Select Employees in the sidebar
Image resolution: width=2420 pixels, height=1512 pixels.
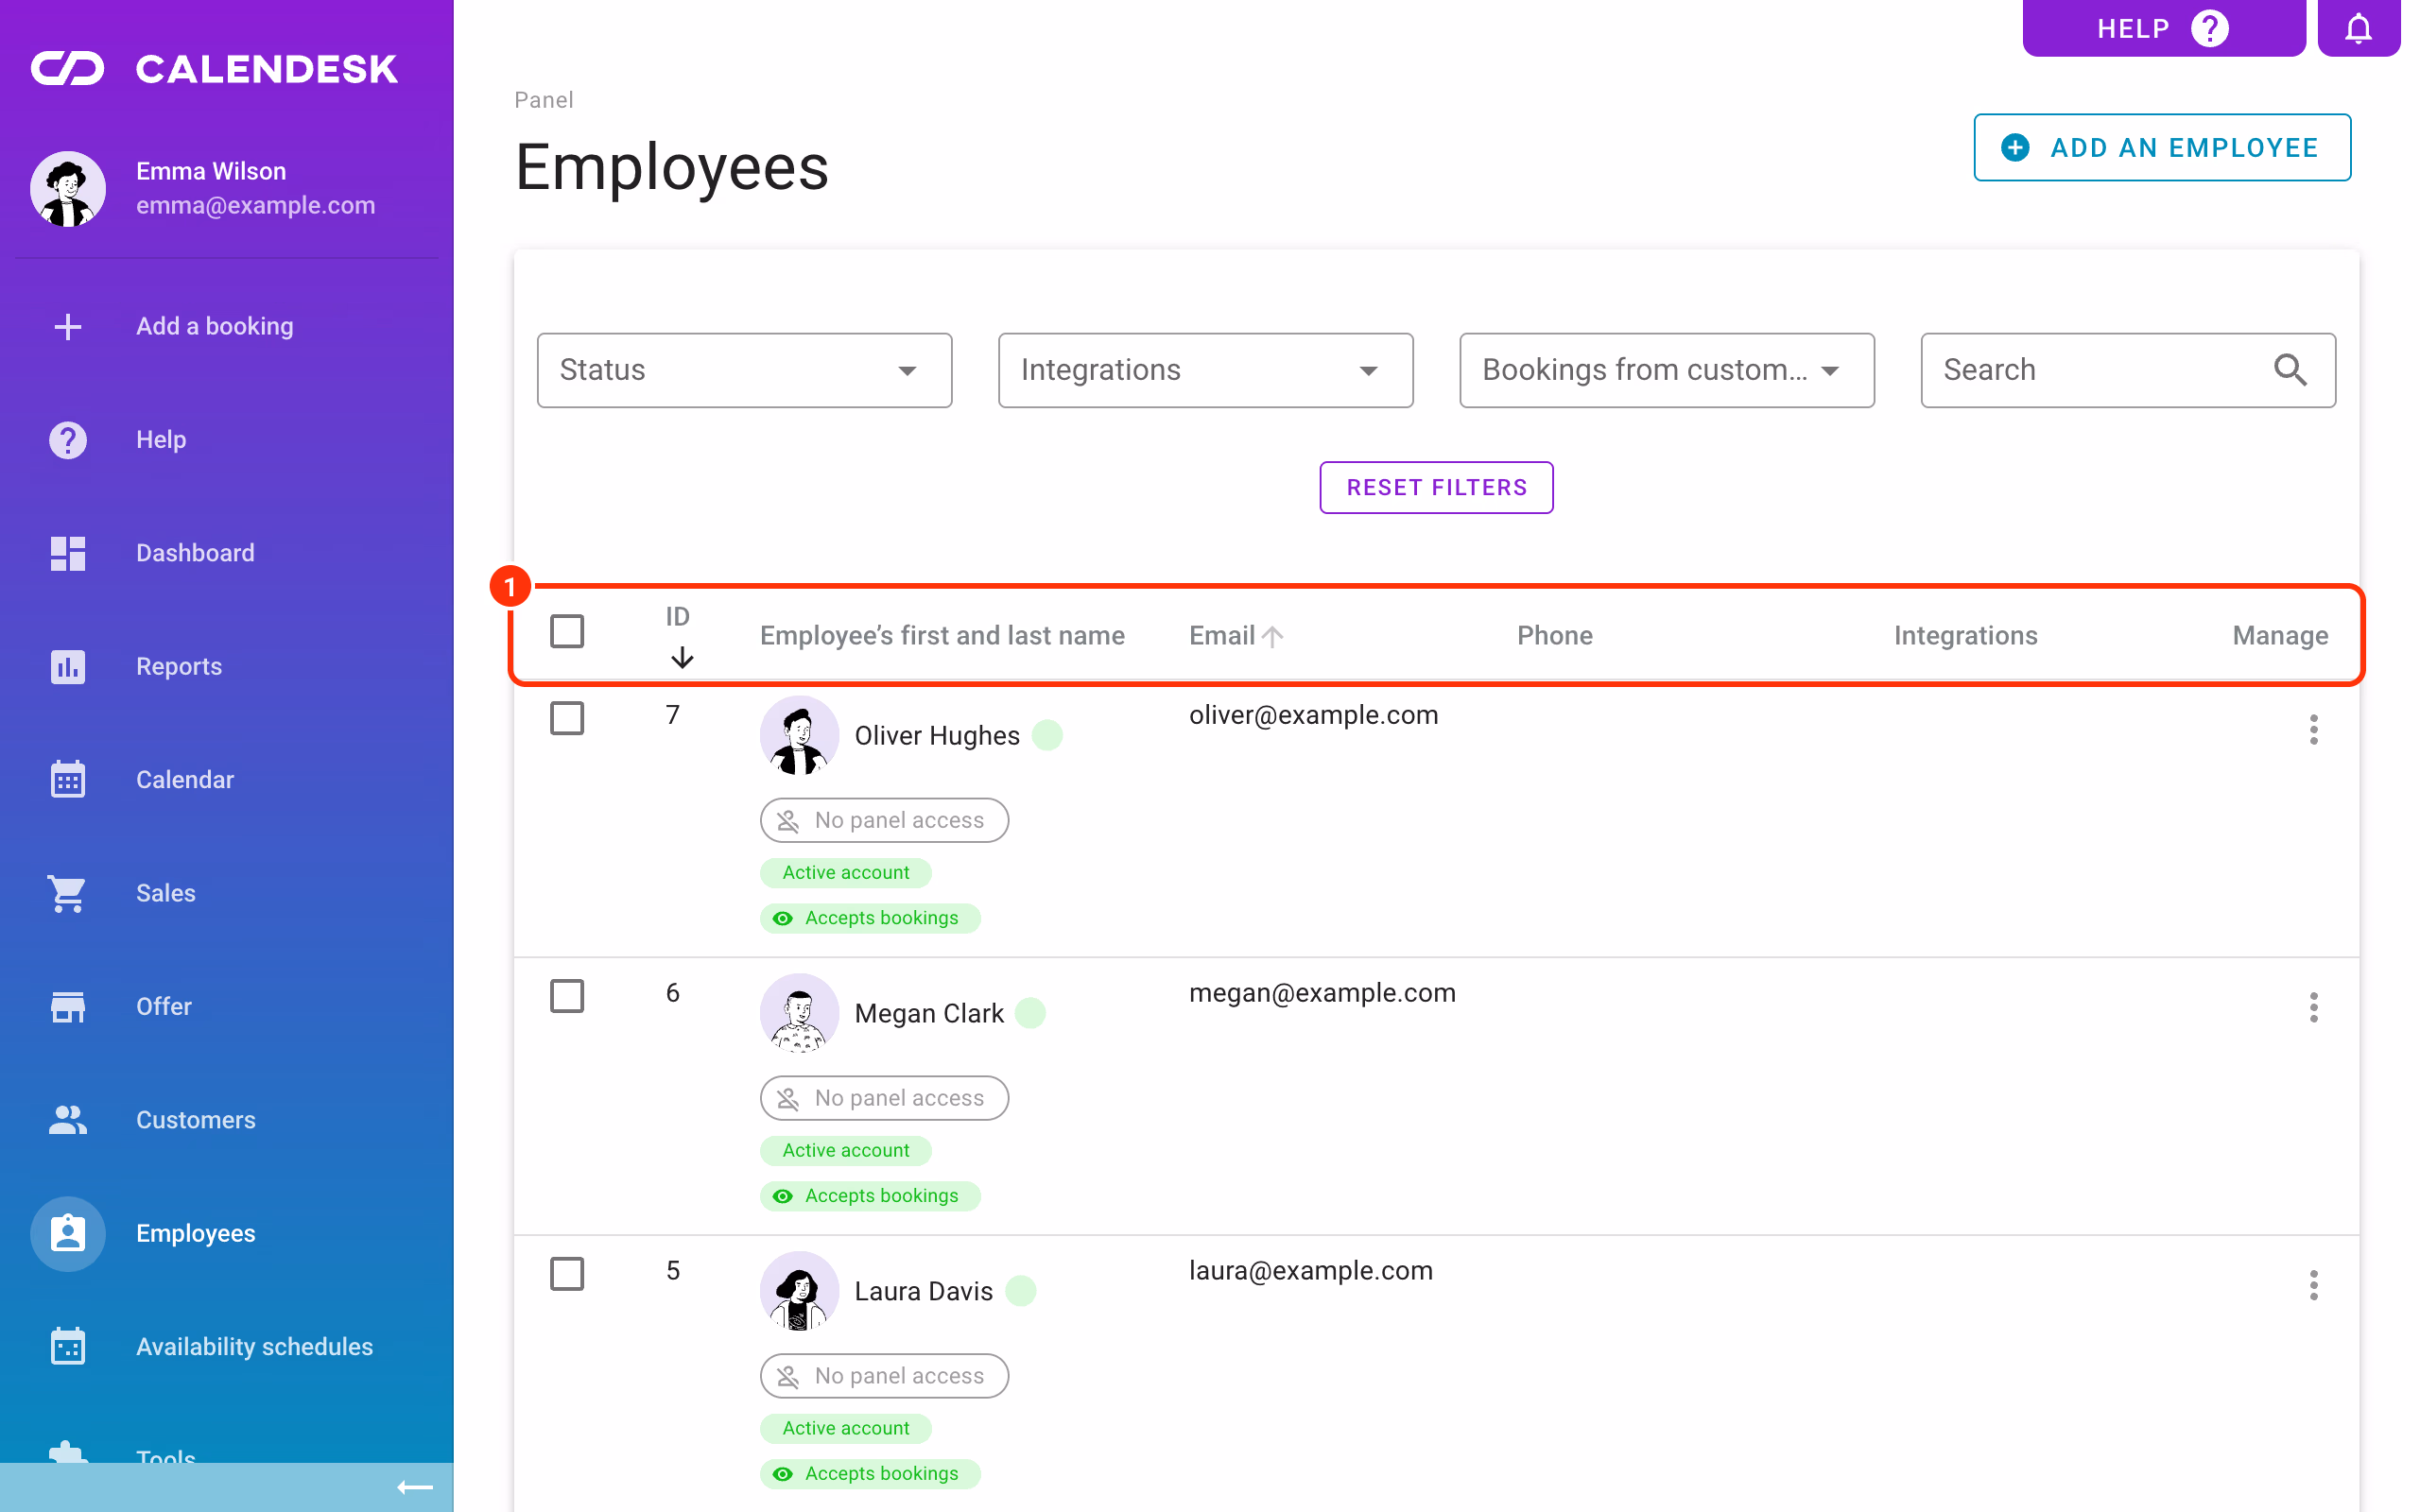point(227,1233)
